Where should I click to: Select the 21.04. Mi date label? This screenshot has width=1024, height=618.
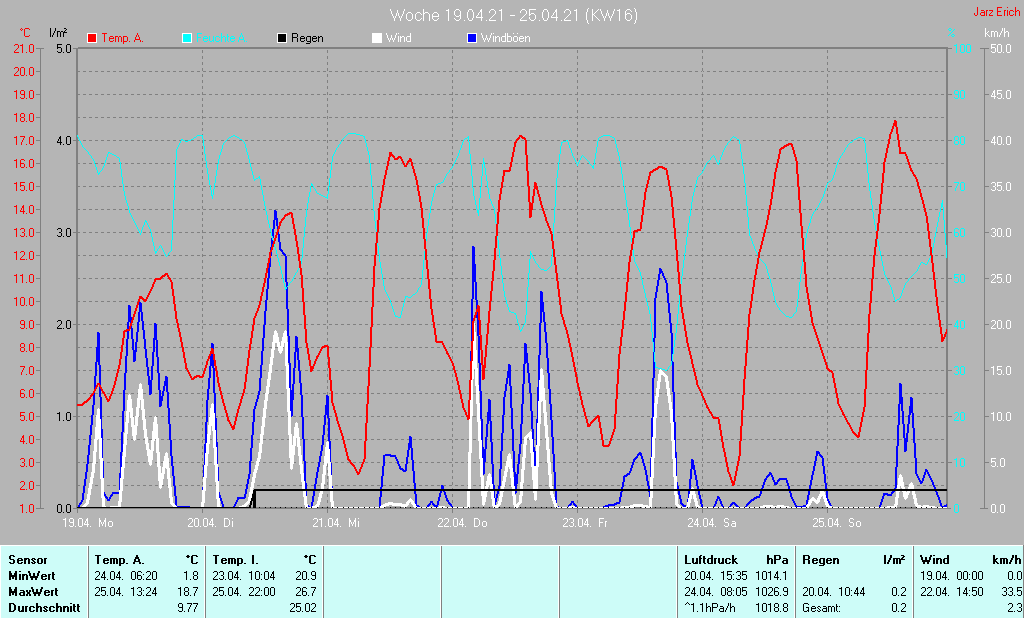point(338,523)
